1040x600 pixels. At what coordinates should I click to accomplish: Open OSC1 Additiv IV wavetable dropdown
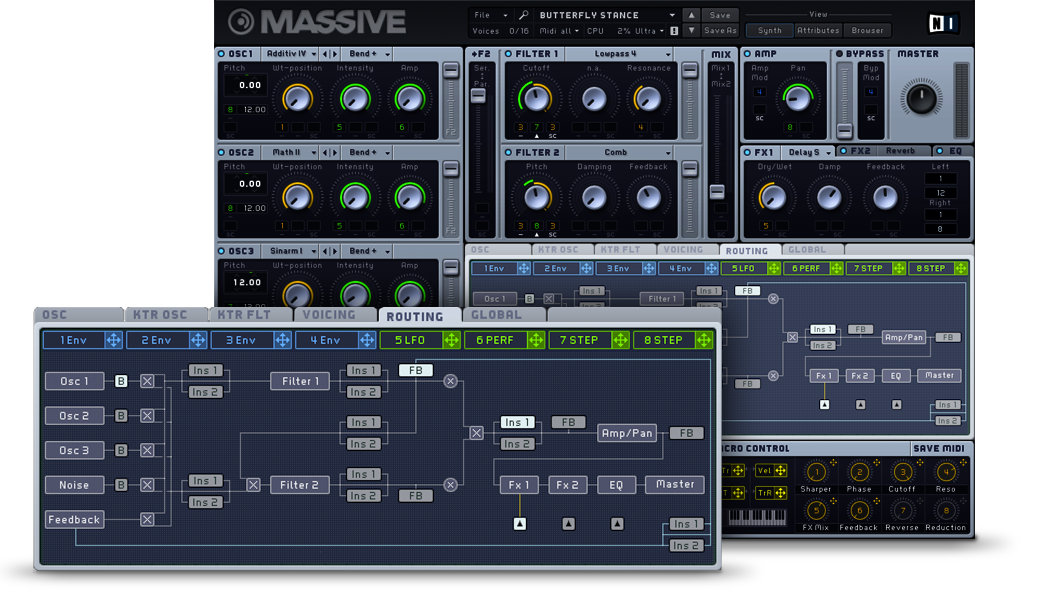click(x=291, y=54)
